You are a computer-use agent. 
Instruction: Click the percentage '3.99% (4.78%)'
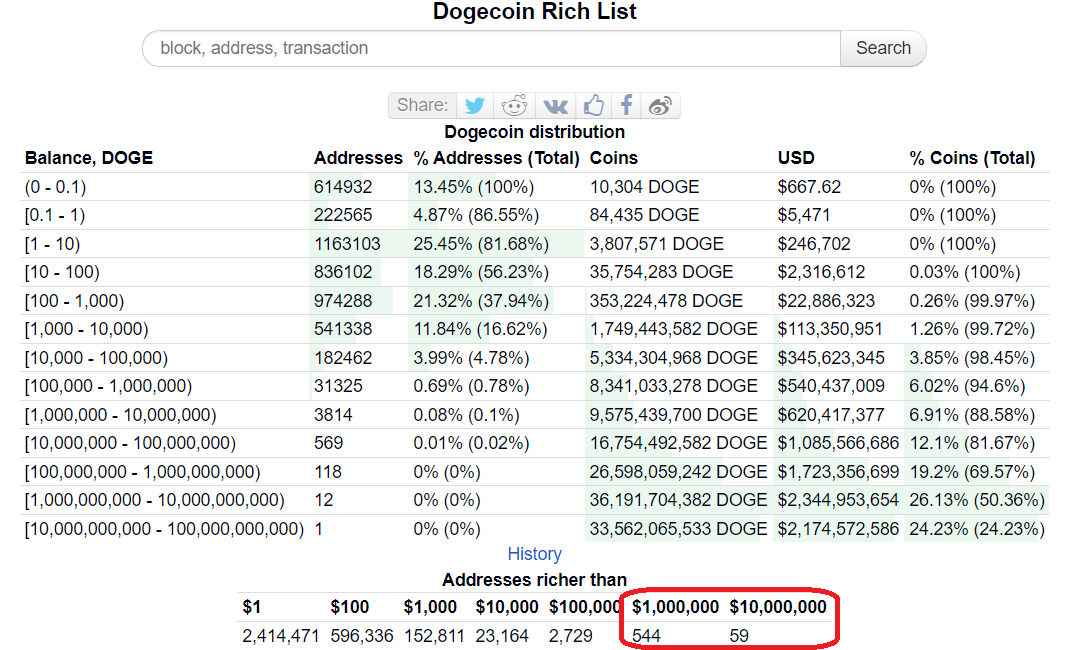[471, 358]
